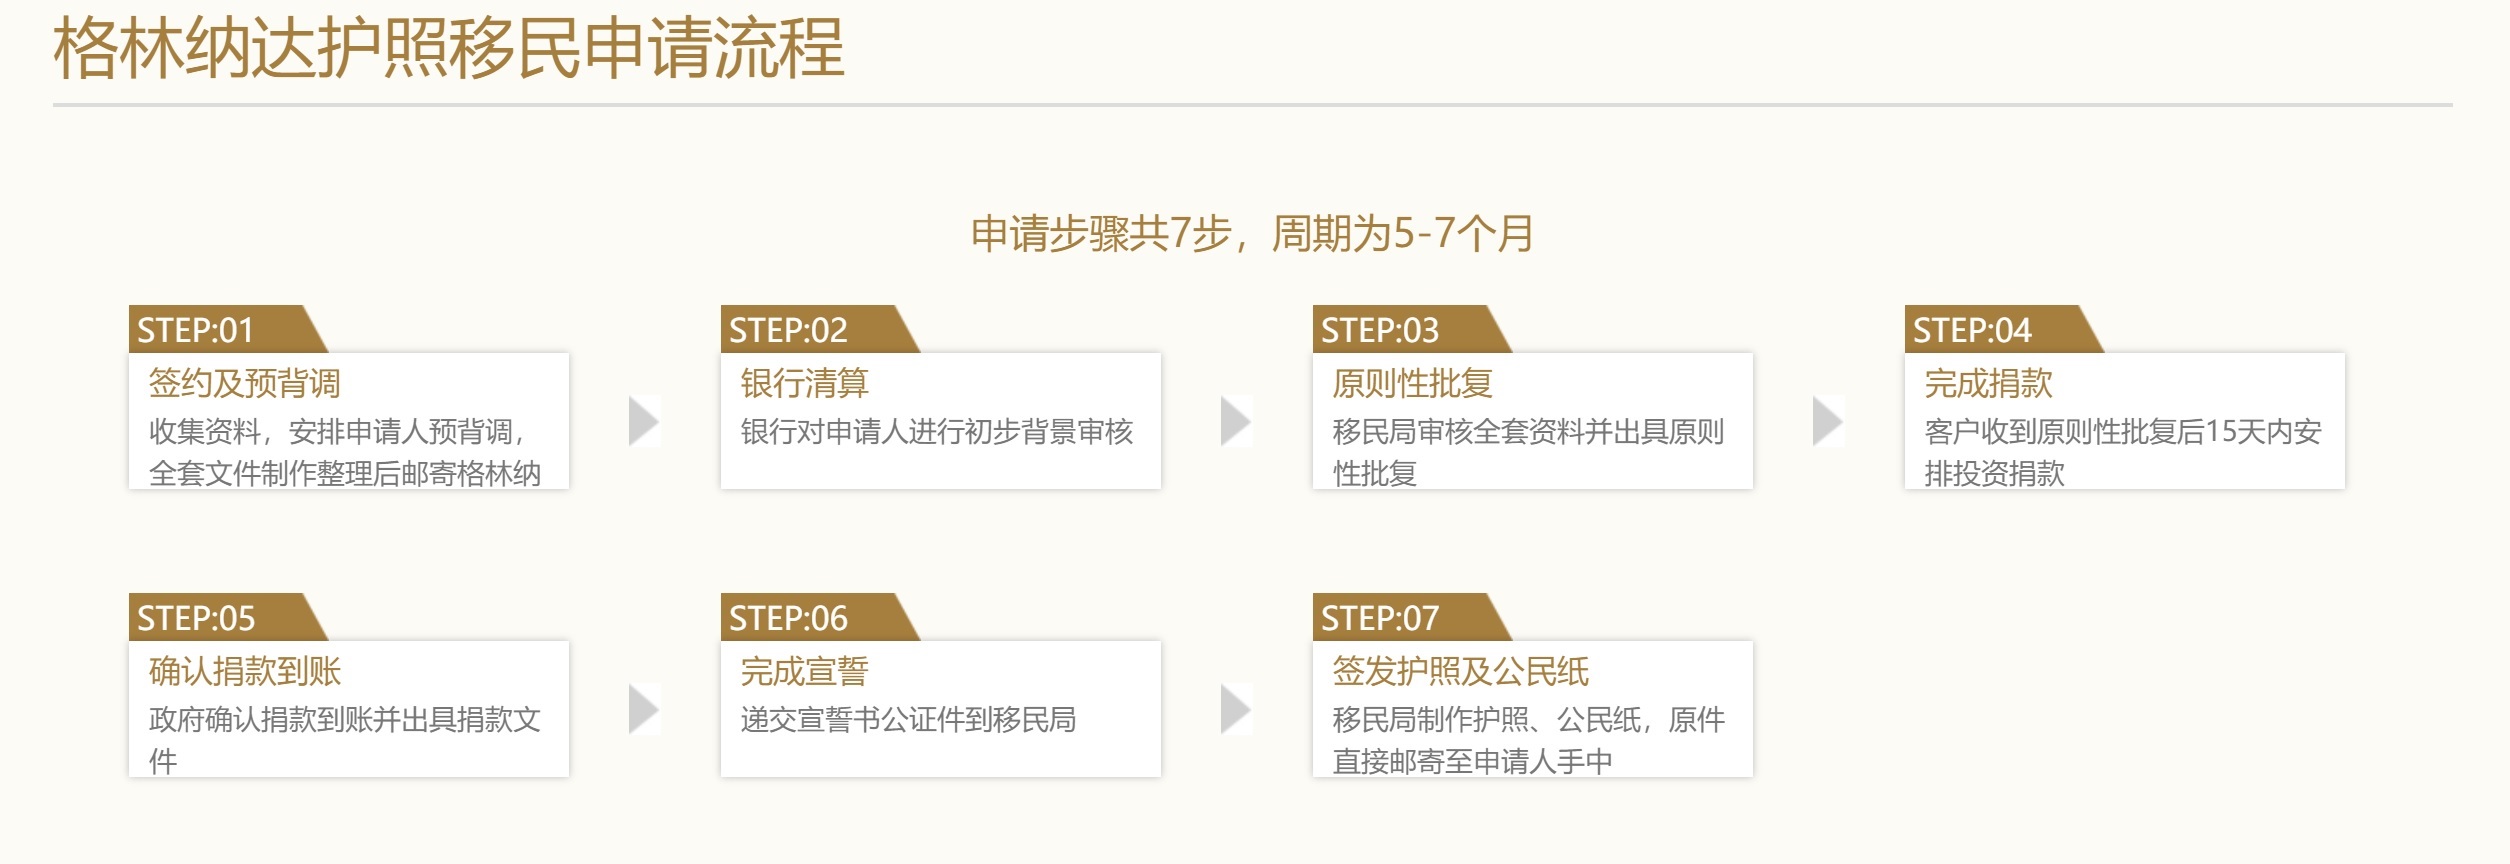
Task: Open the 确认捐款到账 step card
Action: coord(349,709)
